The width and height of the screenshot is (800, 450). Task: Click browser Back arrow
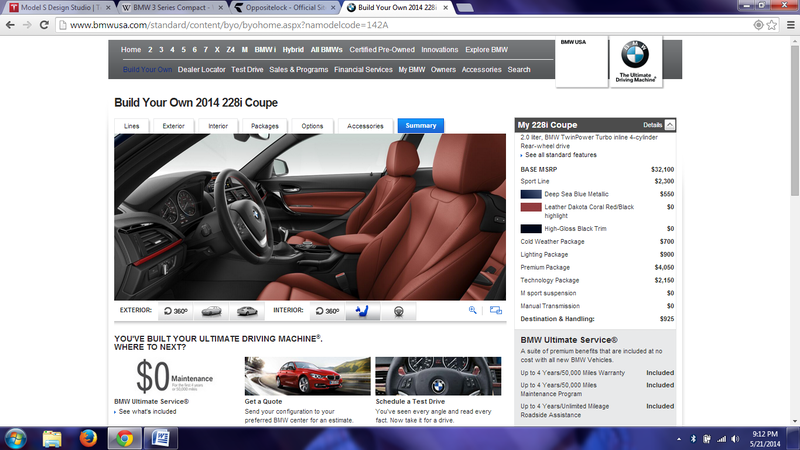click(10, 24)
